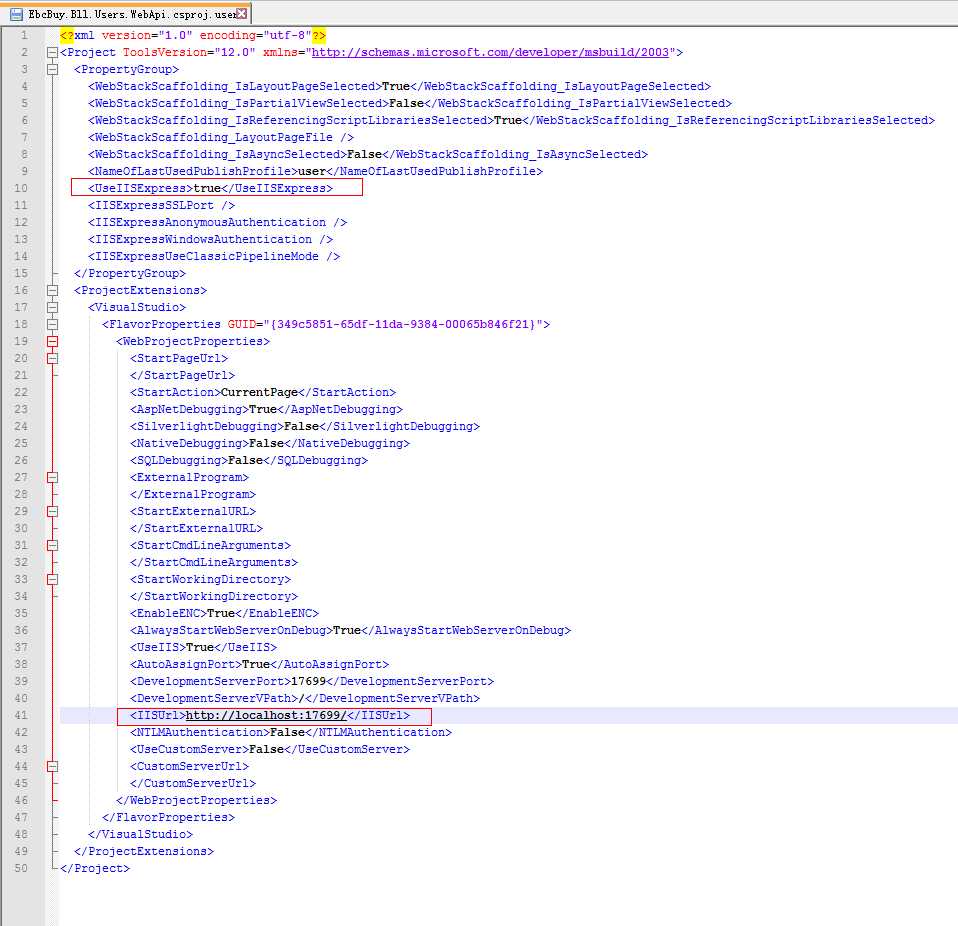The width and height of the screenshot is (958, 926).
Task: Collapse the ExternalProgram fold on line 27
Action: tap(53, 477)
